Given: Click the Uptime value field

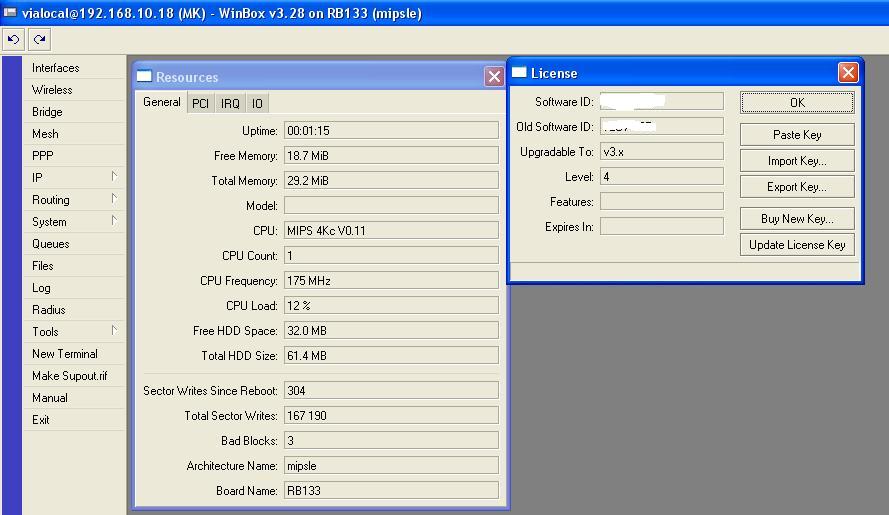Looking at the screenshot, I should pyautogui.click(x=391, y=130).
